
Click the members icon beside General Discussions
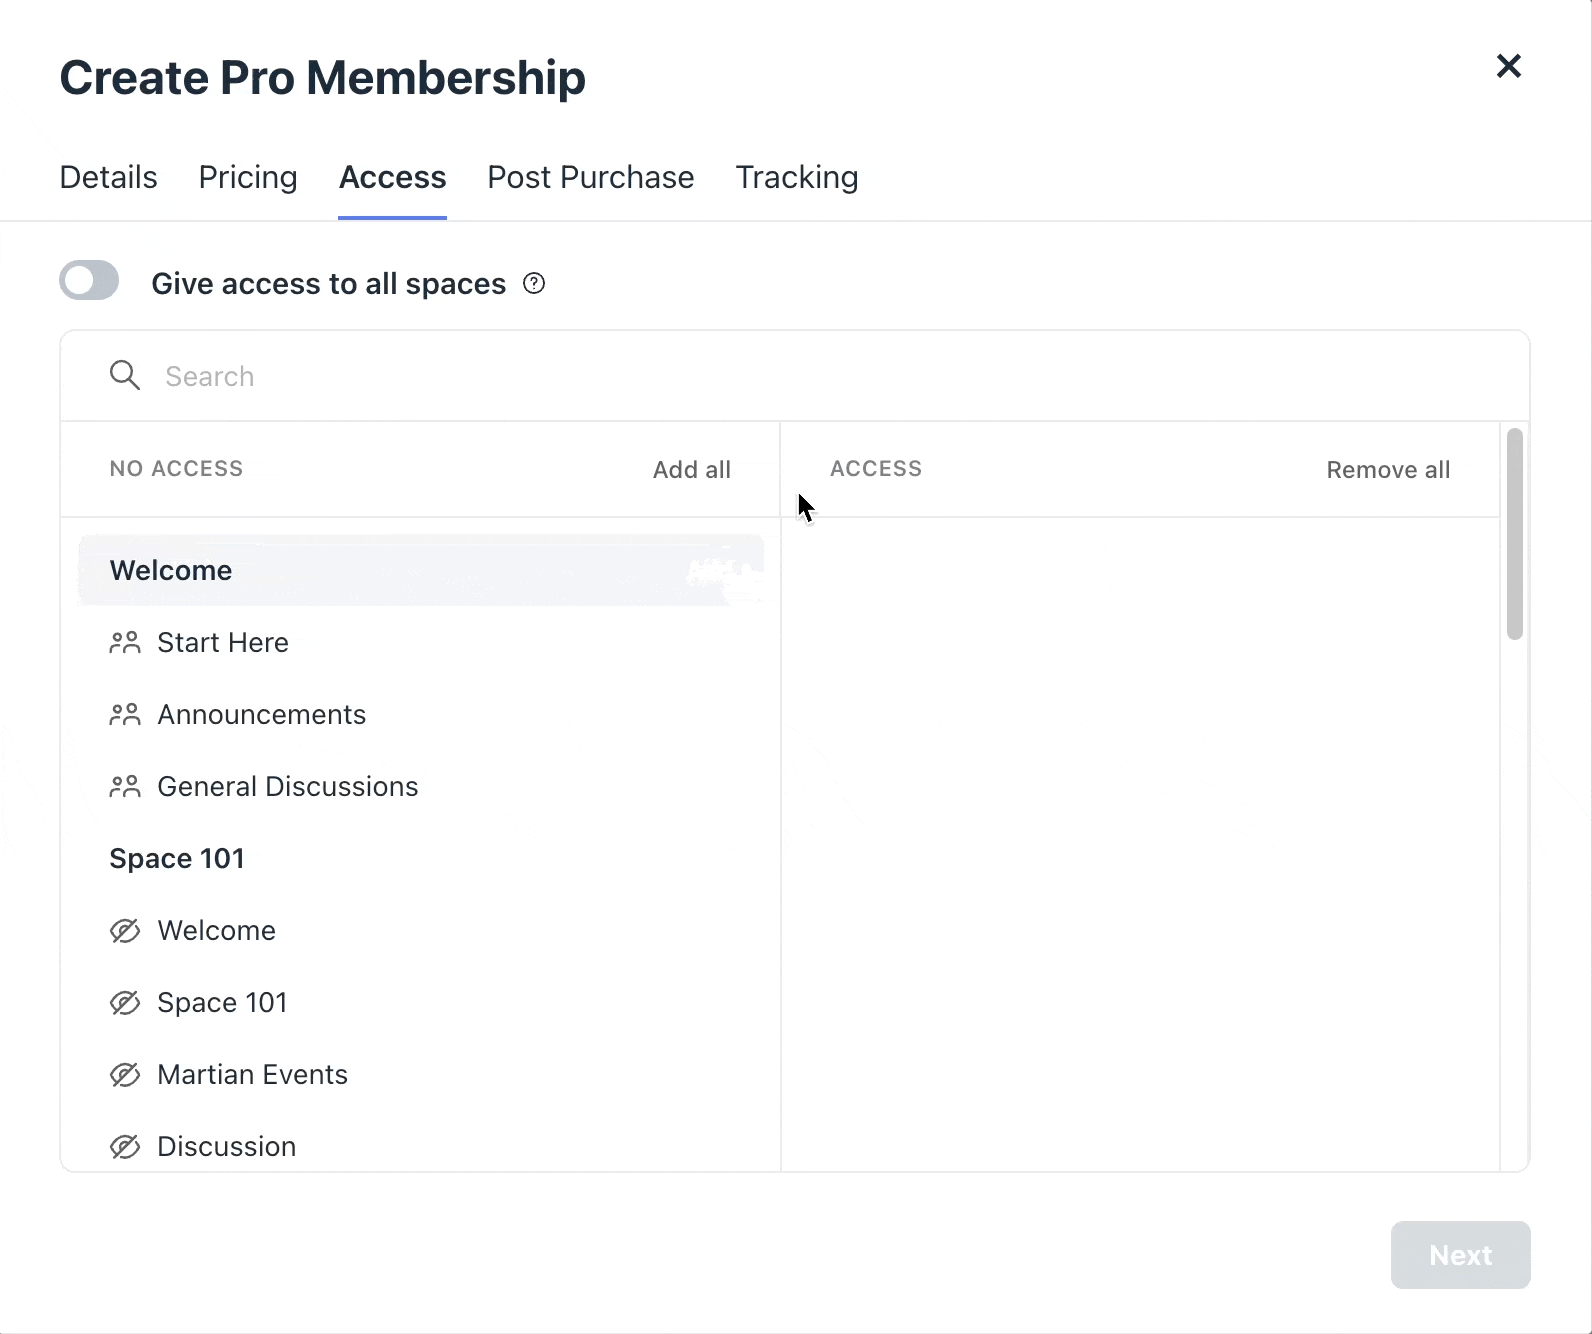[125, 787]
